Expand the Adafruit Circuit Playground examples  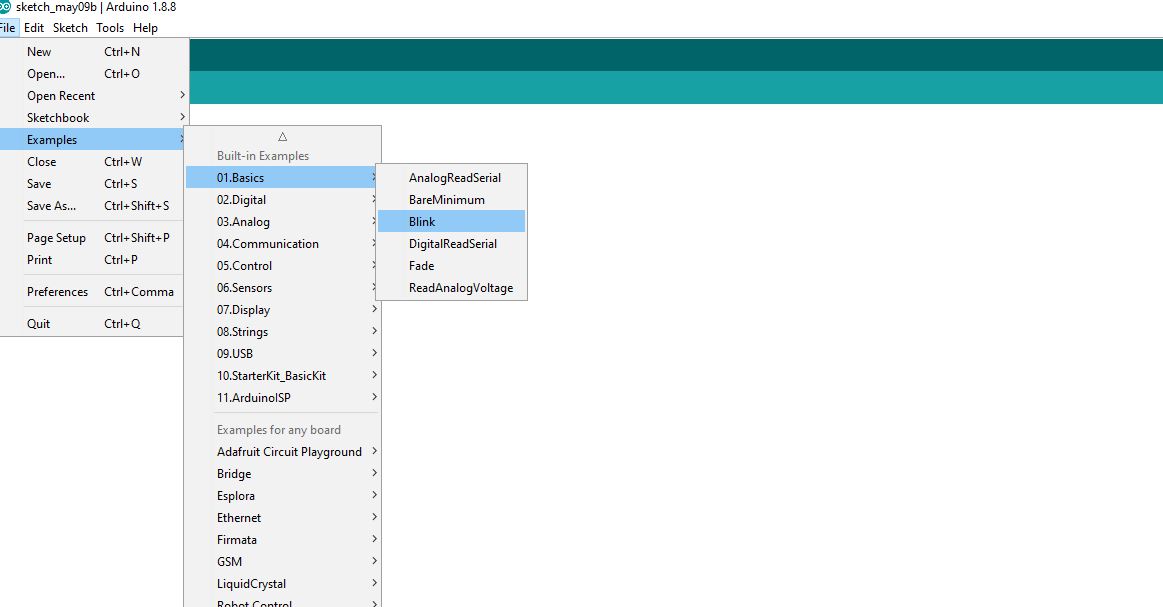tap(290, 451)
